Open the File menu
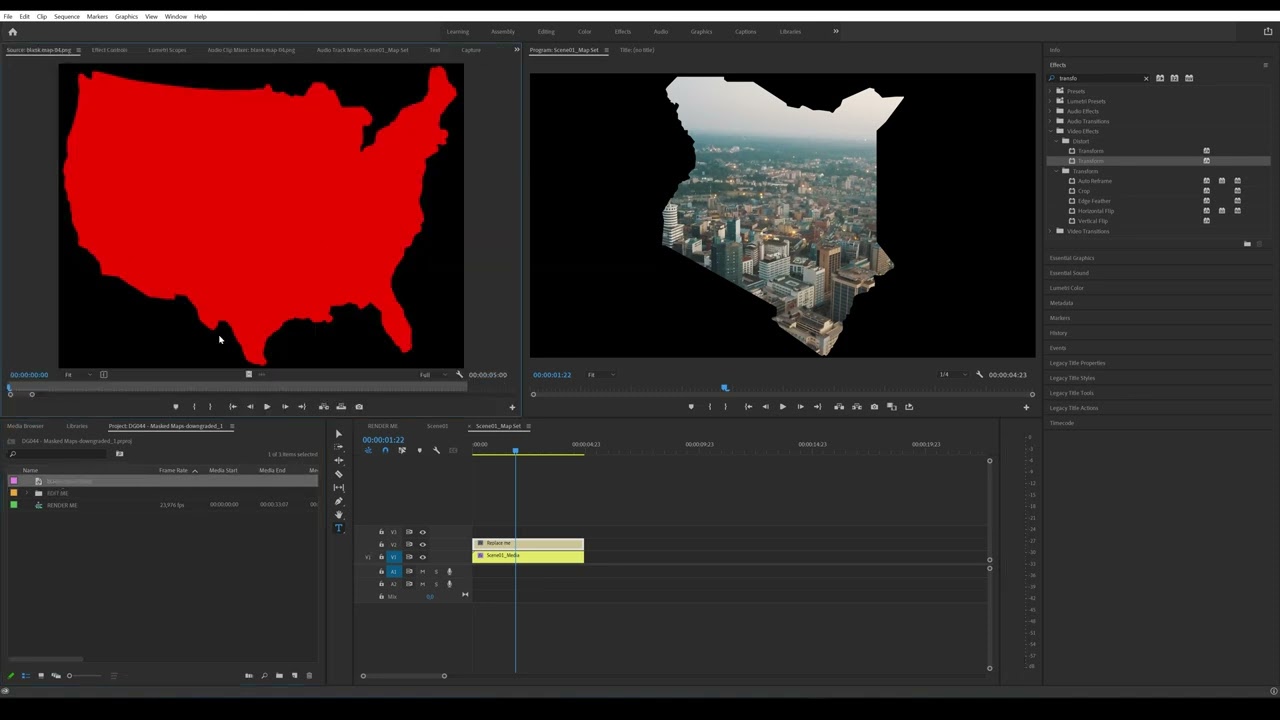Image resolution: width=1280 pixels, height=720 pixels. pyautogui.click(x=8, y=16)
